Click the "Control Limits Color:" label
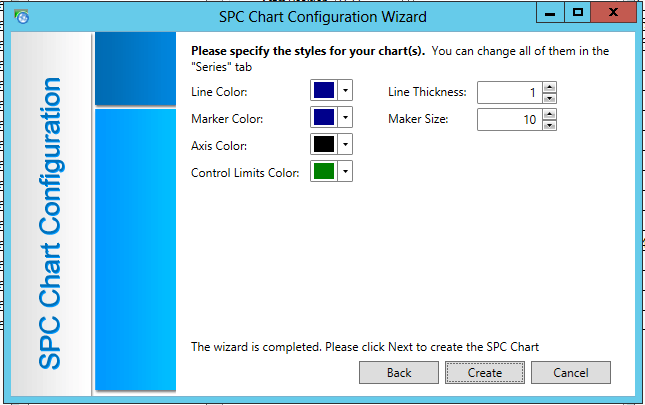This screenshot has width=645, height=405. click(245, 173)
